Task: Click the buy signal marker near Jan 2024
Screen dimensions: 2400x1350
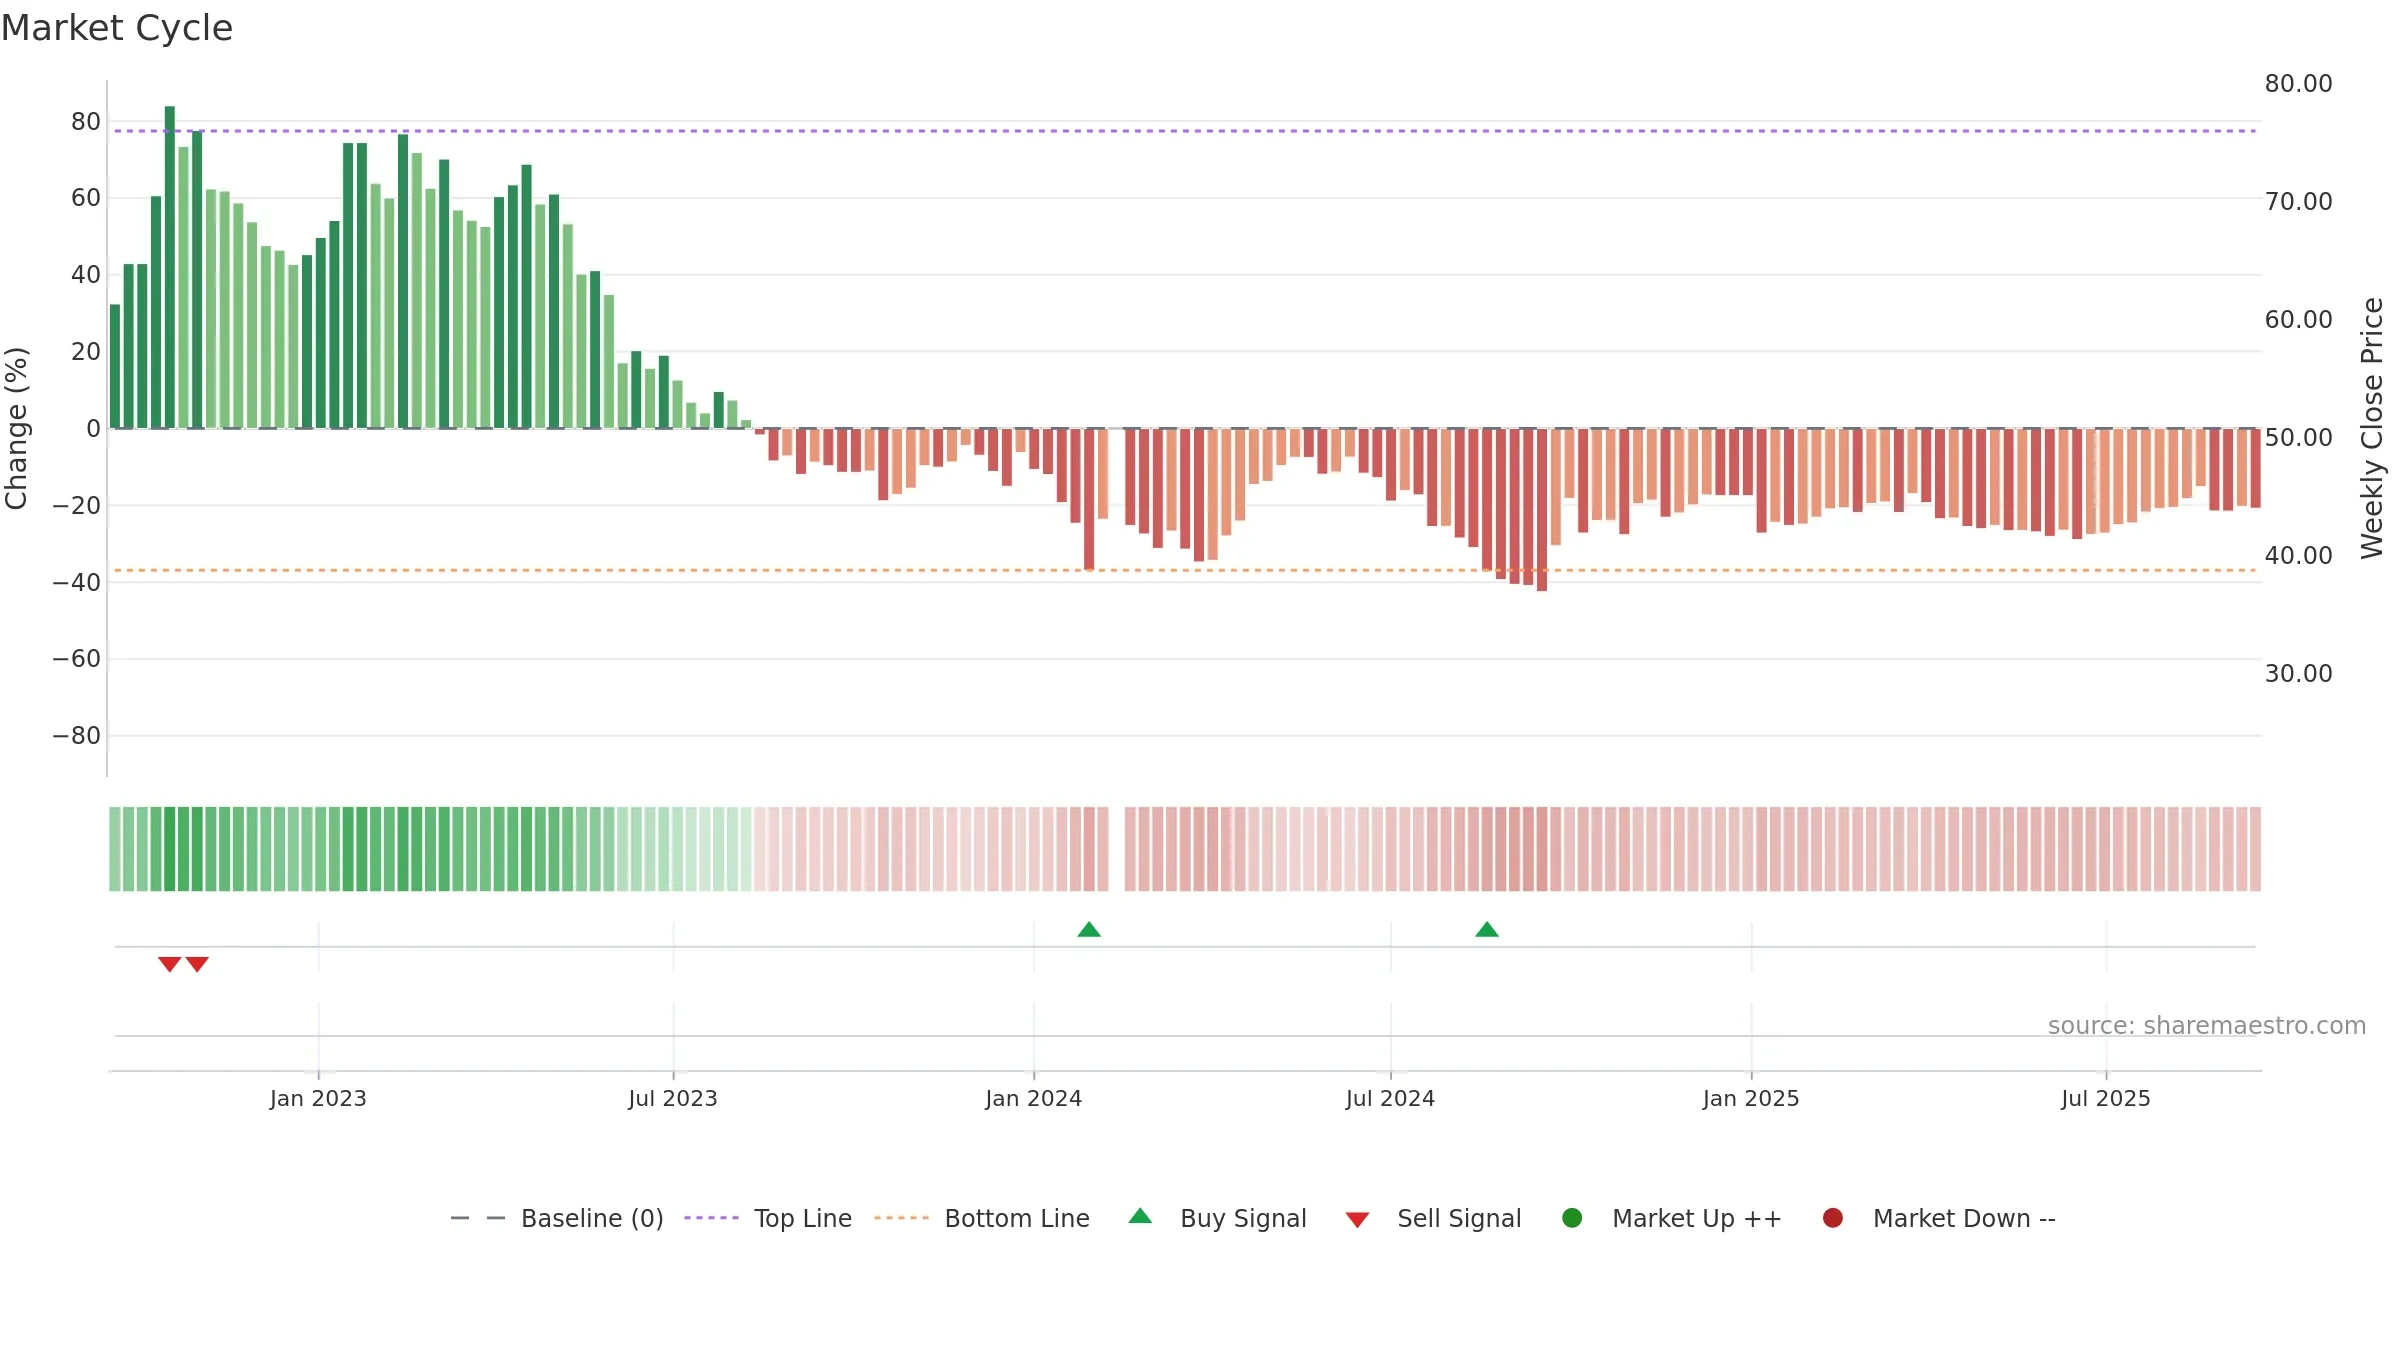Action: click(1089, 930)
